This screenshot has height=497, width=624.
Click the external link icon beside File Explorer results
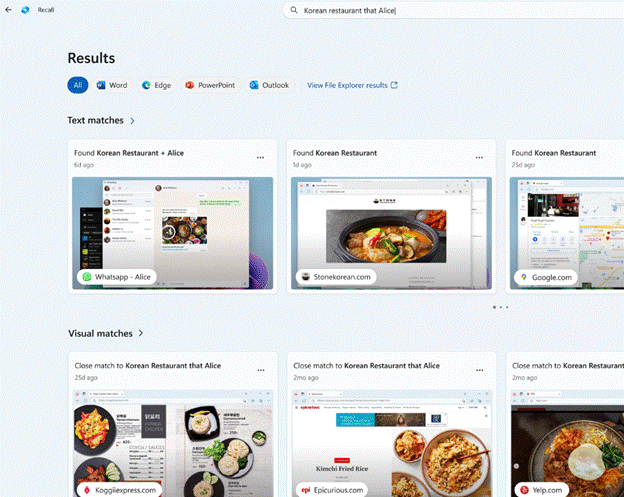(394, 85)
